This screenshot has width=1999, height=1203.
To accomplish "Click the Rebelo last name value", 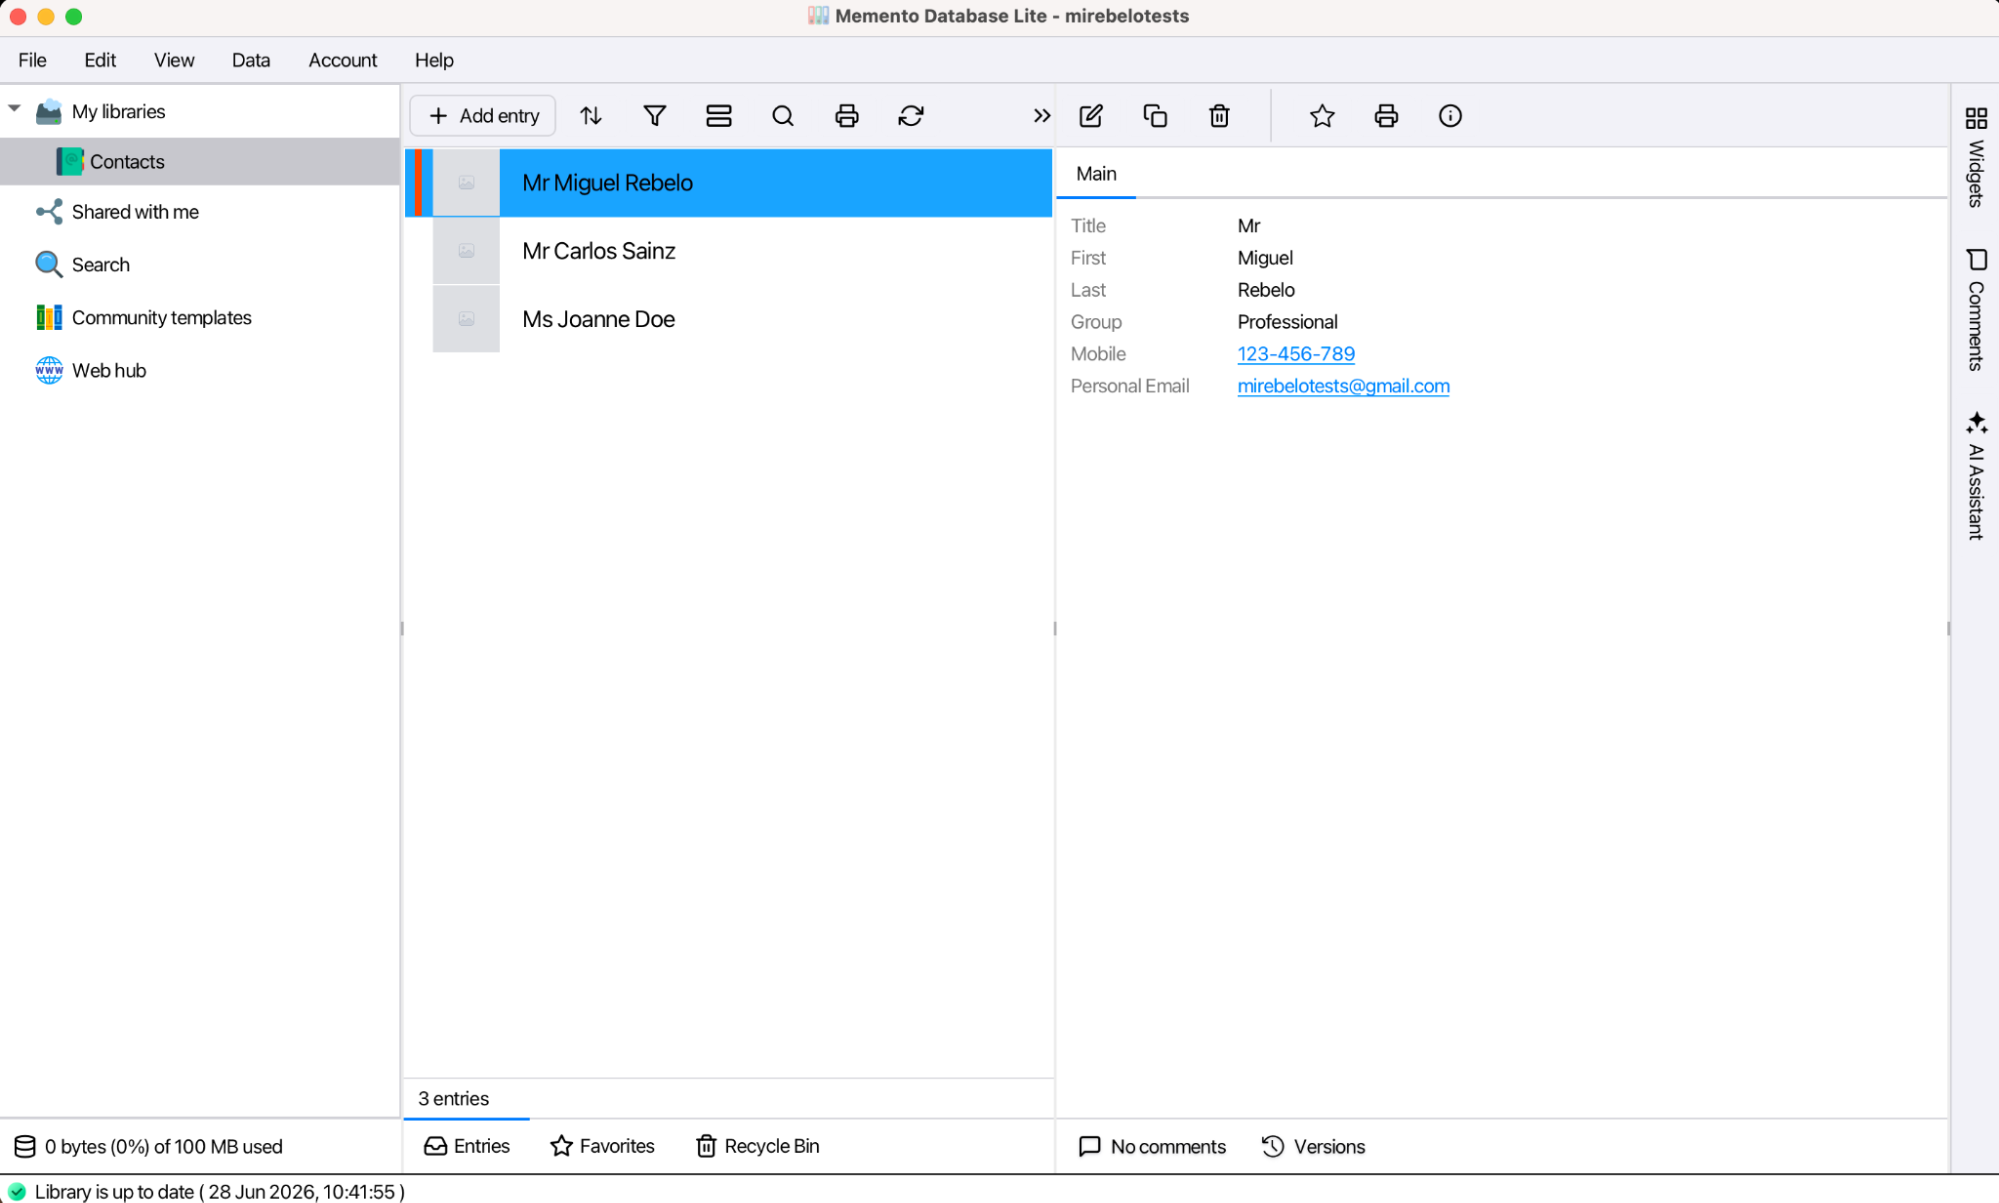I will 1266,290.
